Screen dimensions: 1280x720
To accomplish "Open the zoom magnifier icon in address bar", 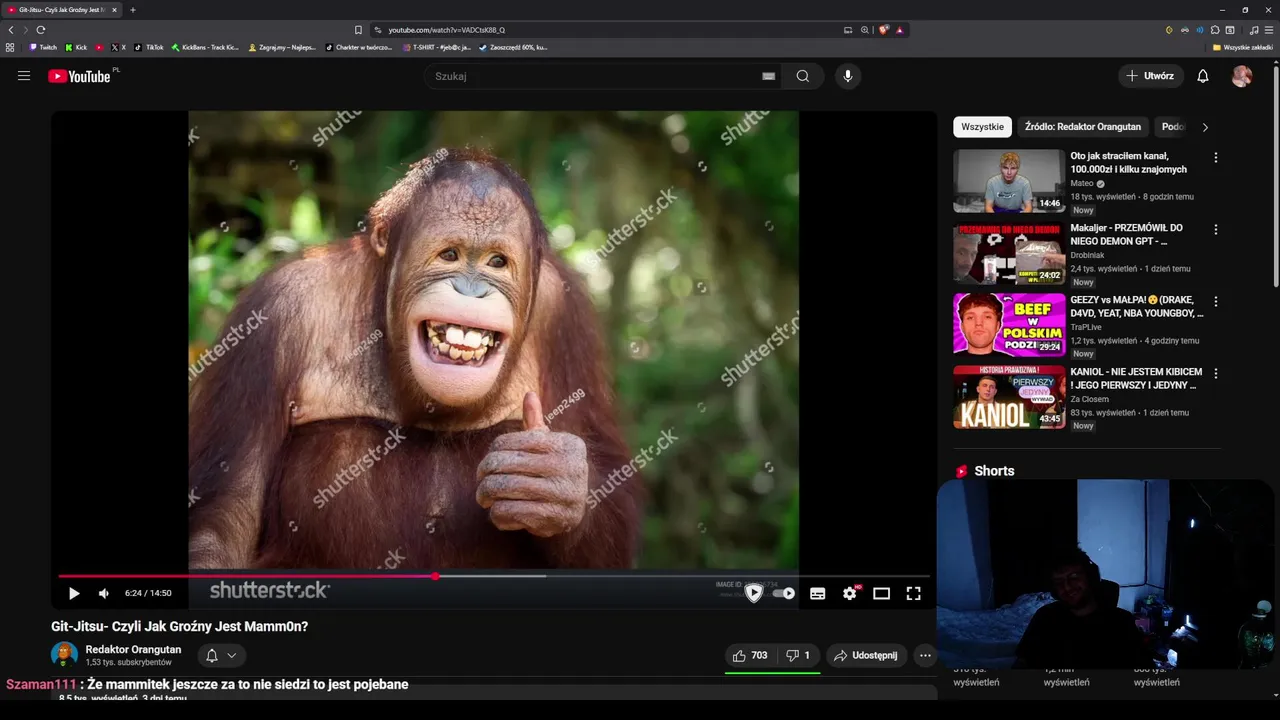I will coord(865,30).
